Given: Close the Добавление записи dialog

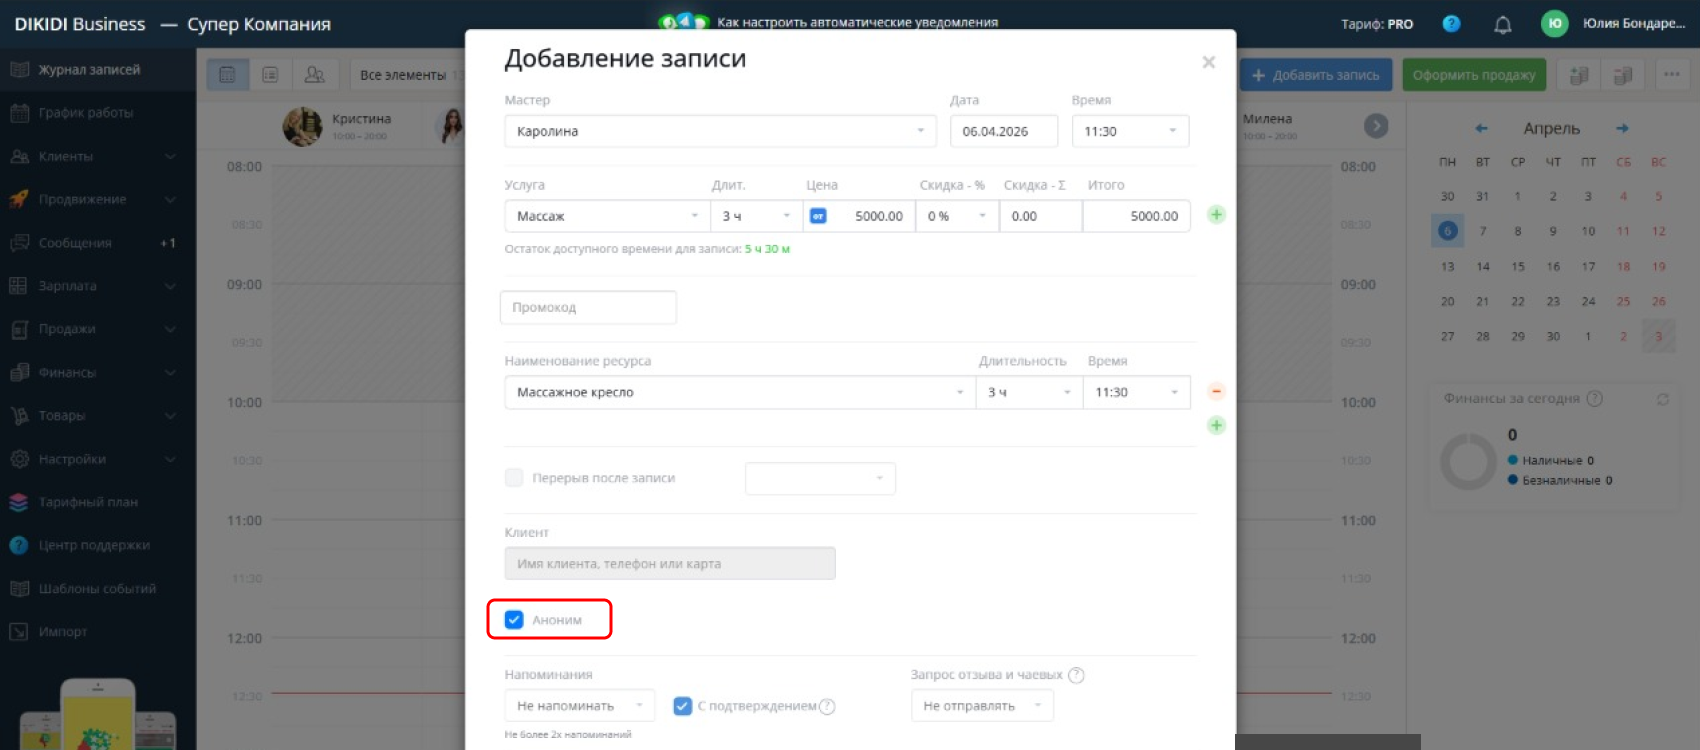Looking at the screenshot, I should click(x=1208, y=62).
